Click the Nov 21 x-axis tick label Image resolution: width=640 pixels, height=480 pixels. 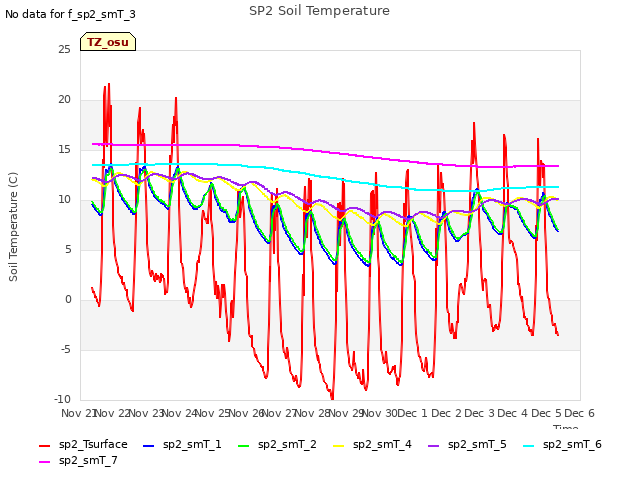coord(78,413)
